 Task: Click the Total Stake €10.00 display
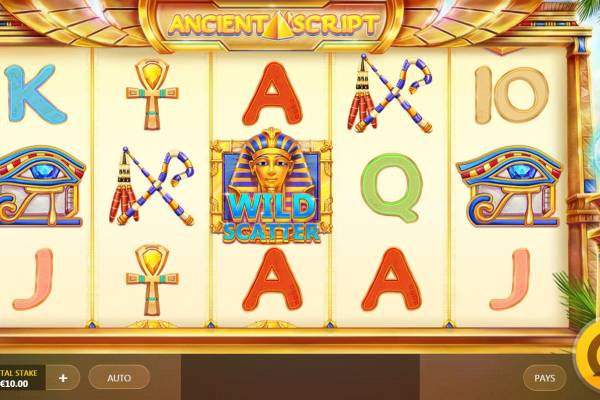[22, 378]
